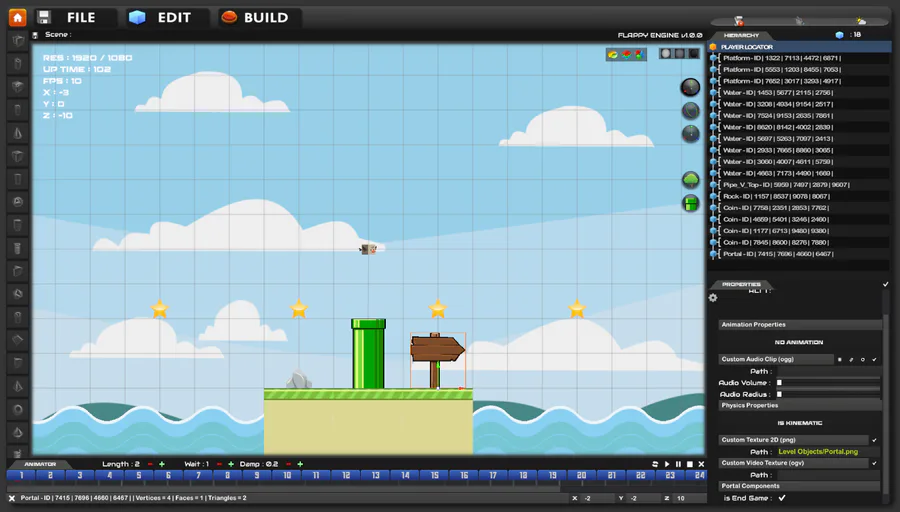Select the pencil icon beside Custom Audio Clip
This screenshot has height=512, width=900.
point(851,359)
